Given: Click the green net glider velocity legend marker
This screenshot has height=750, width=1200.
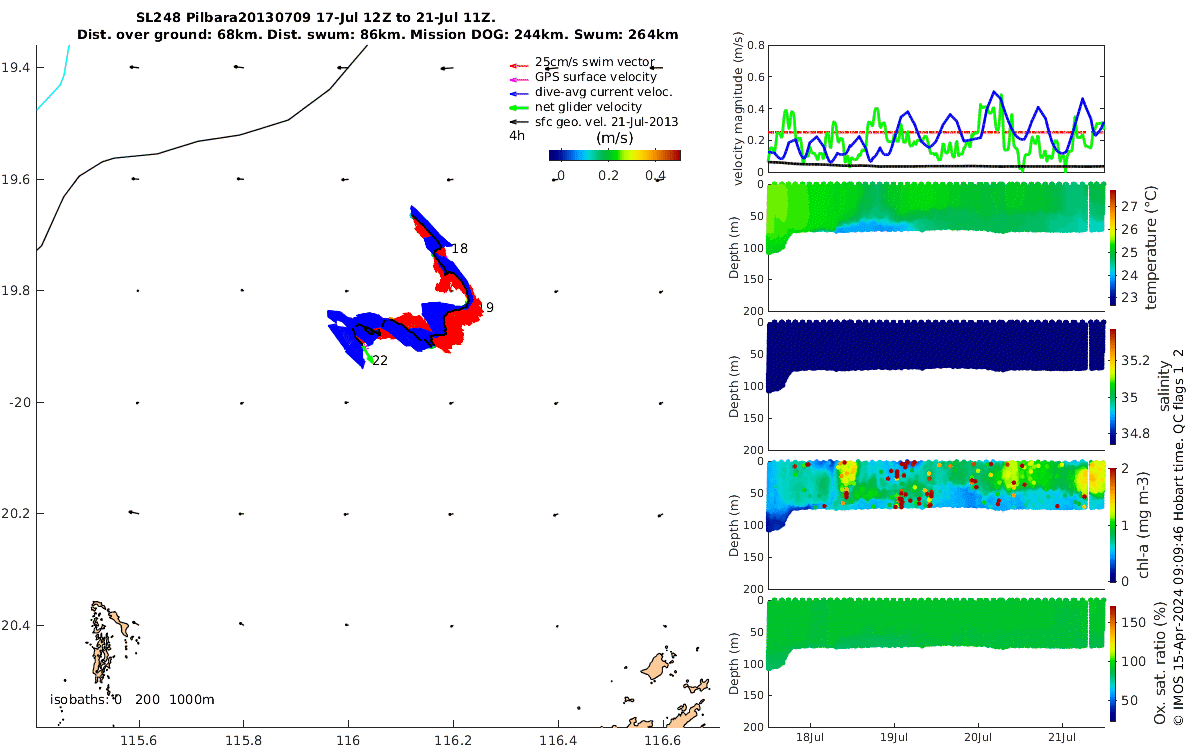Looking at the screenshot, I should [521, 107].
